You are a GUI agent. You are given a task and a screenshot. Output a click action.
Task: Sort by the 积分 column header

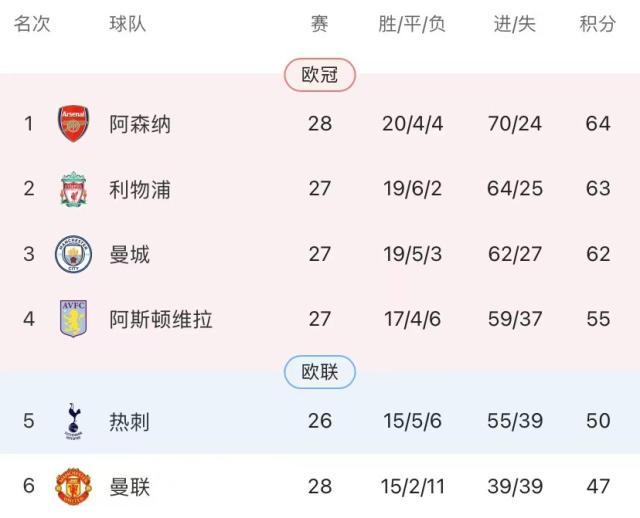click(x=598, y=24)
